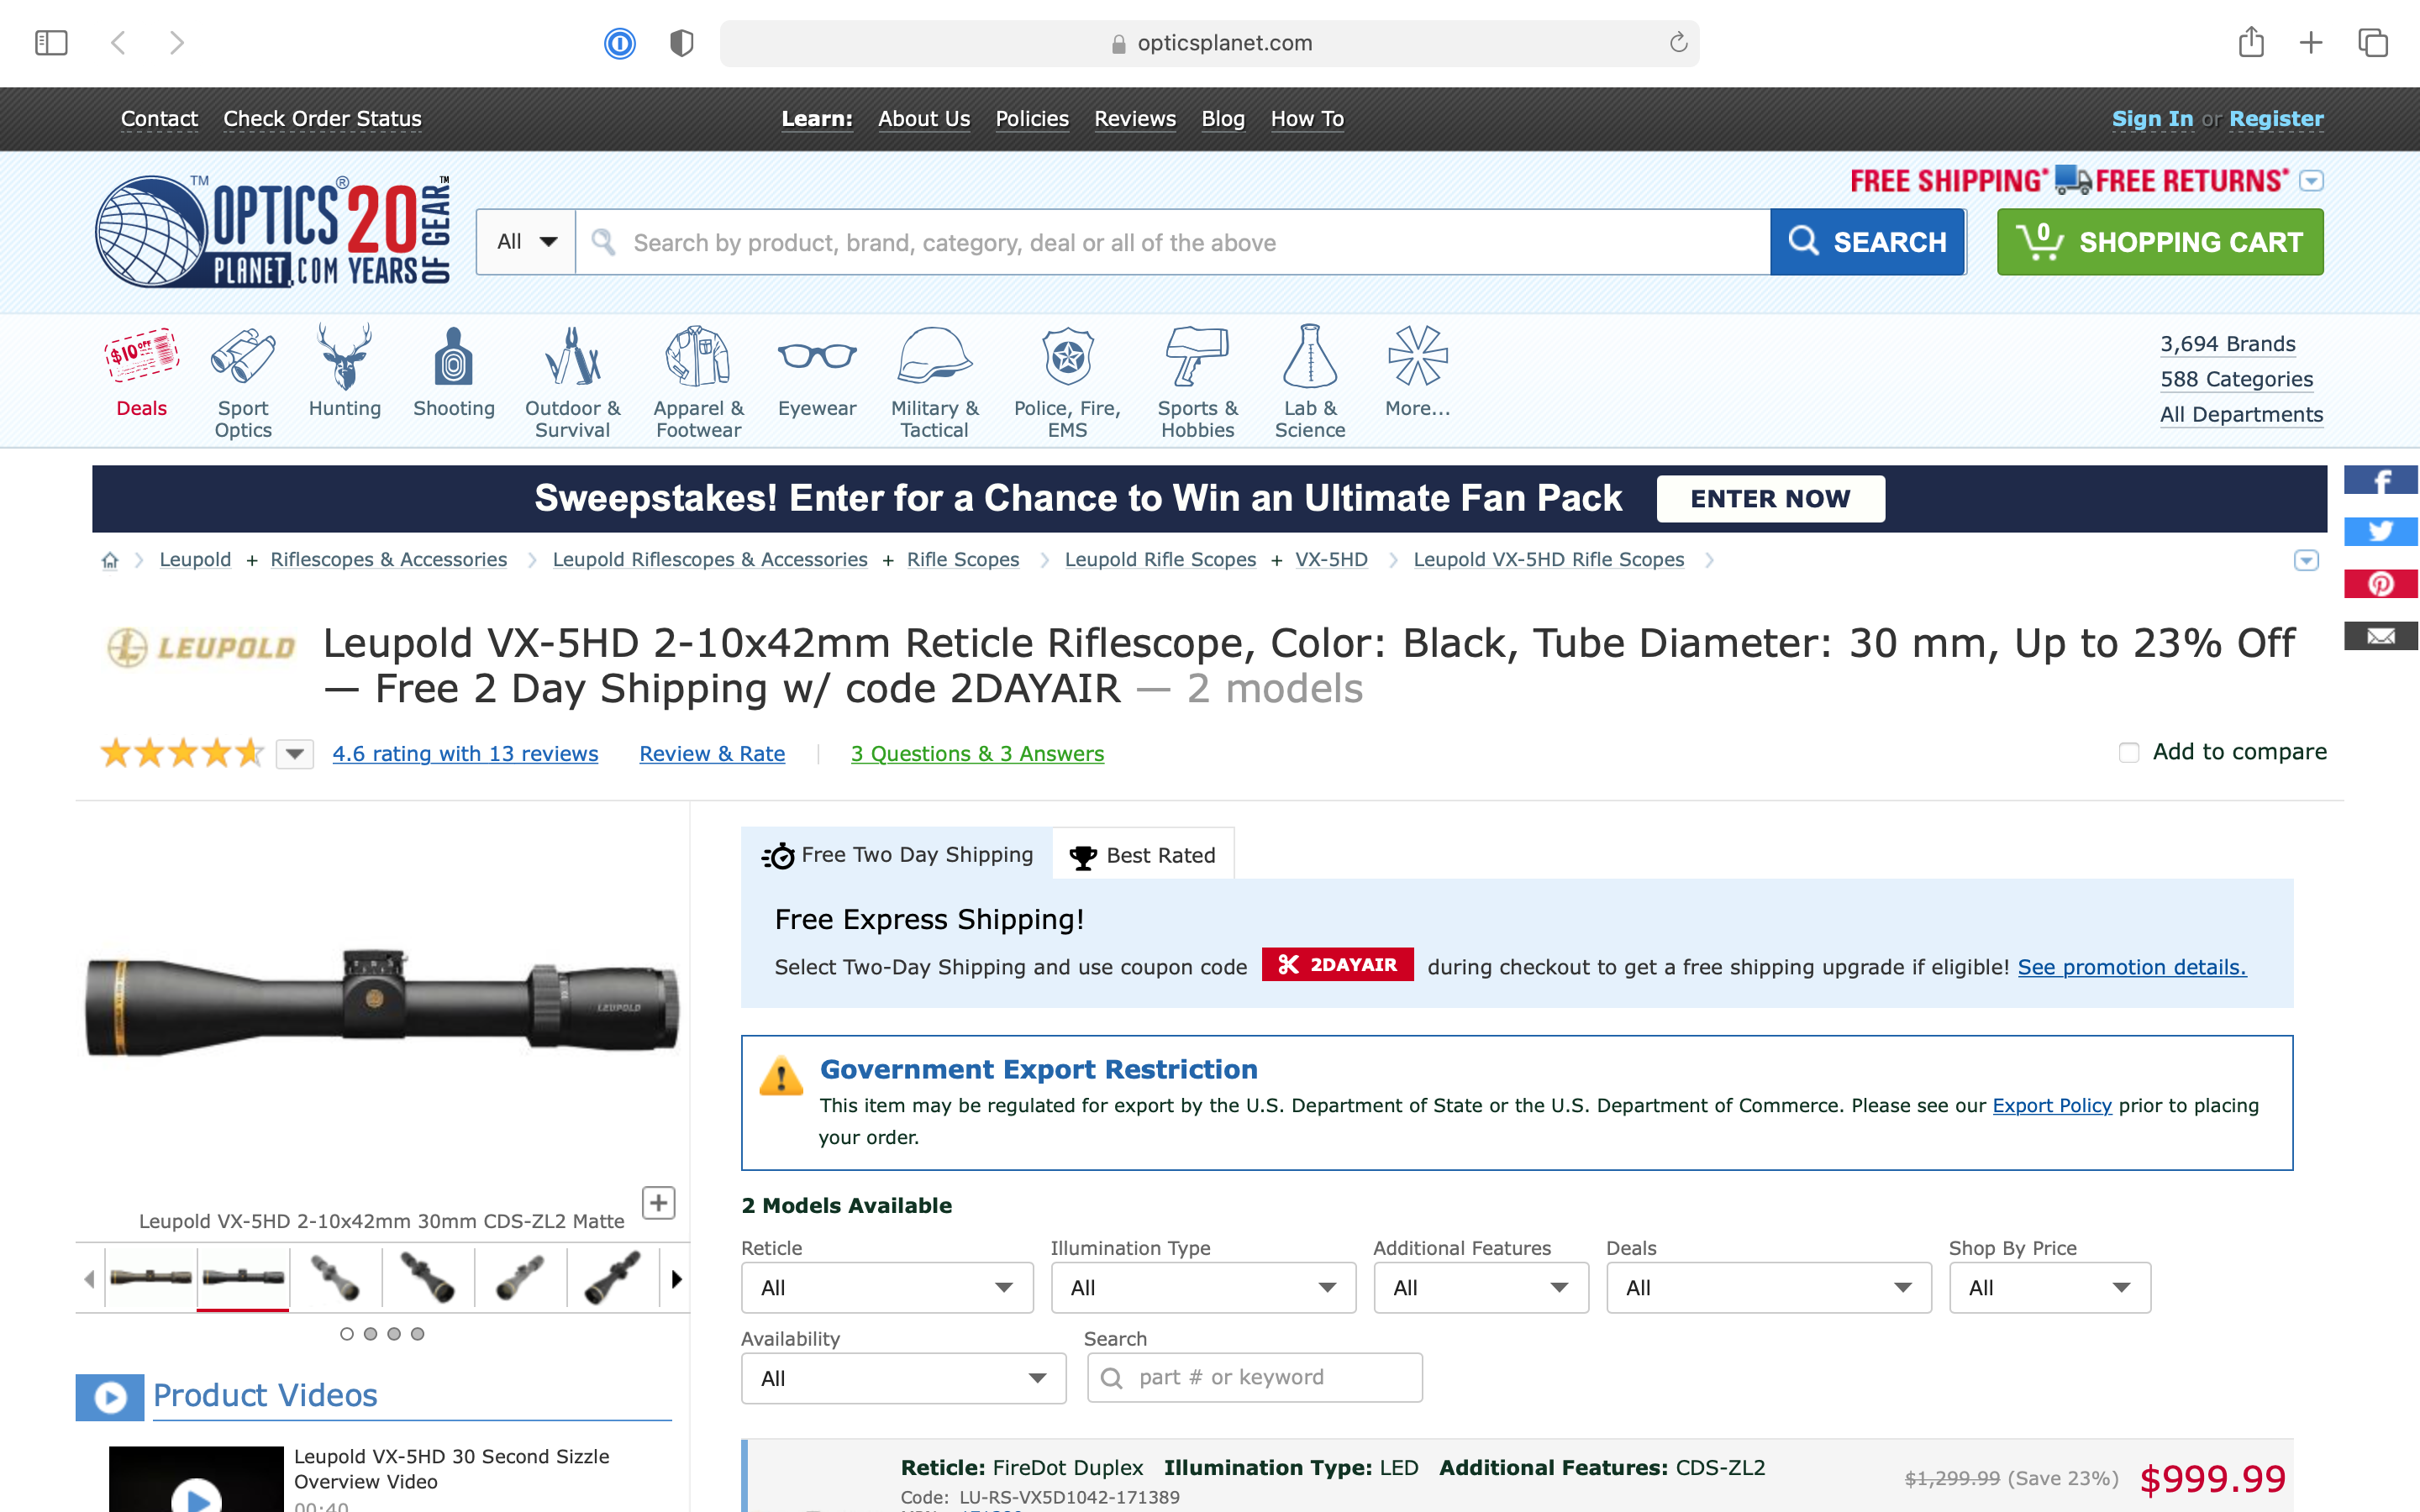
Task: Open the Deals coupon category icon
Action: (141, 372)
